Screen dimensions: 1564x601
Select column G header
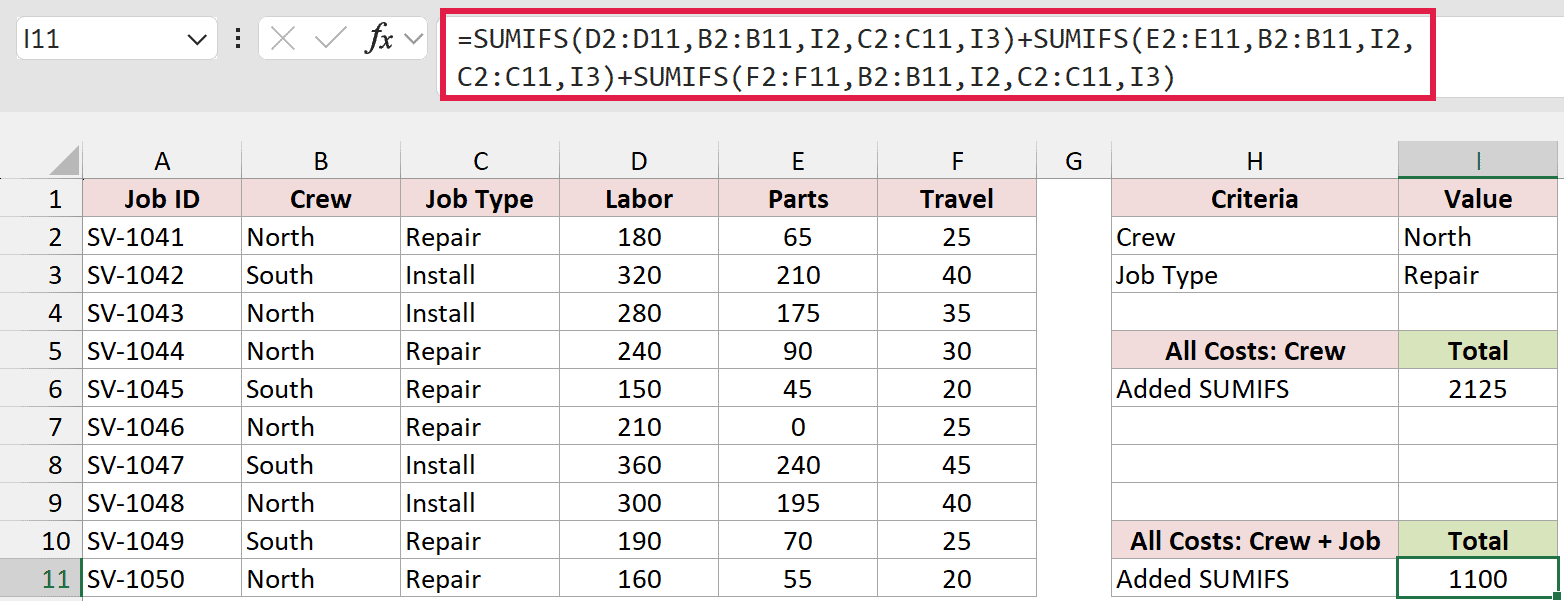click(x=1074, y=161)
